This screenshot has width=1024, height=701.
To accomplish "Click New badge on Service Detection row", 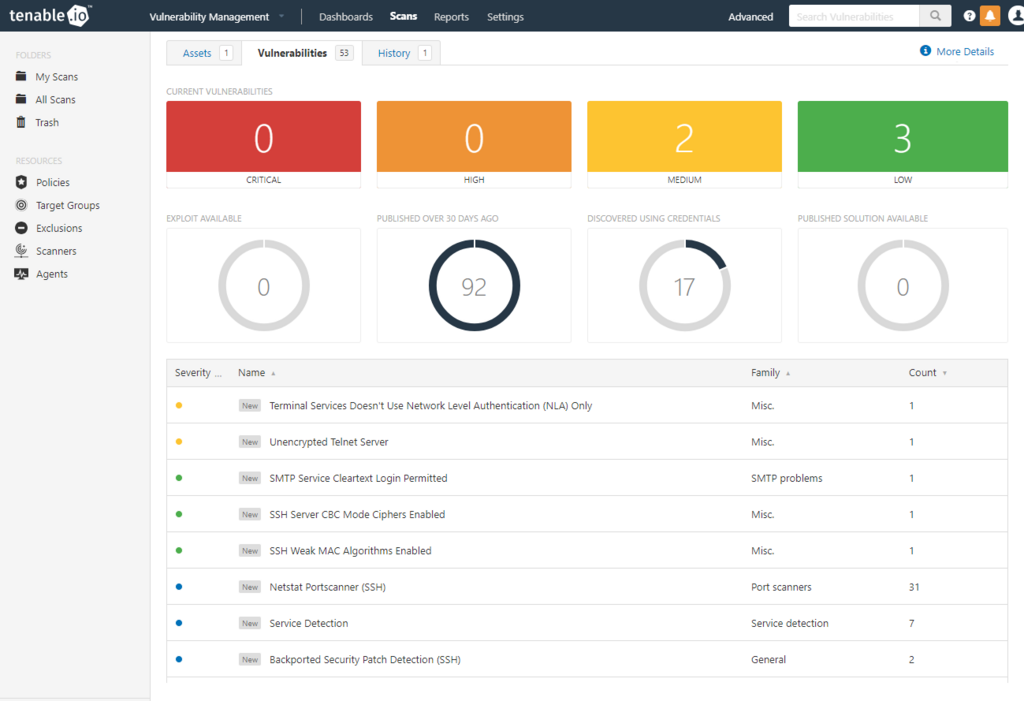I will [249, 623].
